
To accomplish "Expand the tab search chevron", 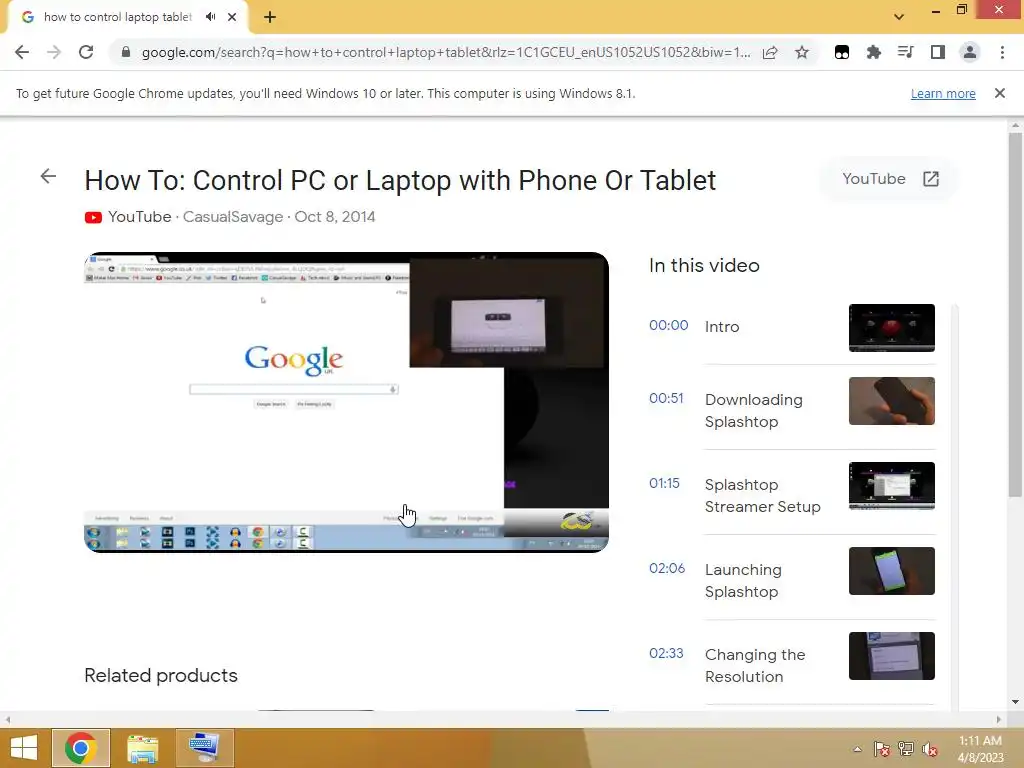I will coord(899,17).
